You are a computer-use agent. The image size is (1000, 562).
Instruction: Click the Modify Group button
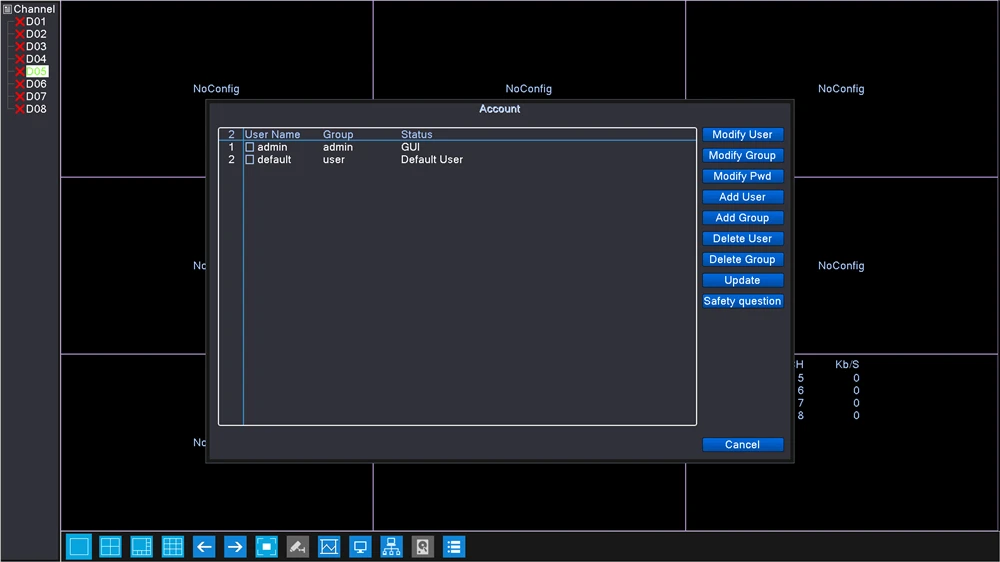(x=742, y=156)
